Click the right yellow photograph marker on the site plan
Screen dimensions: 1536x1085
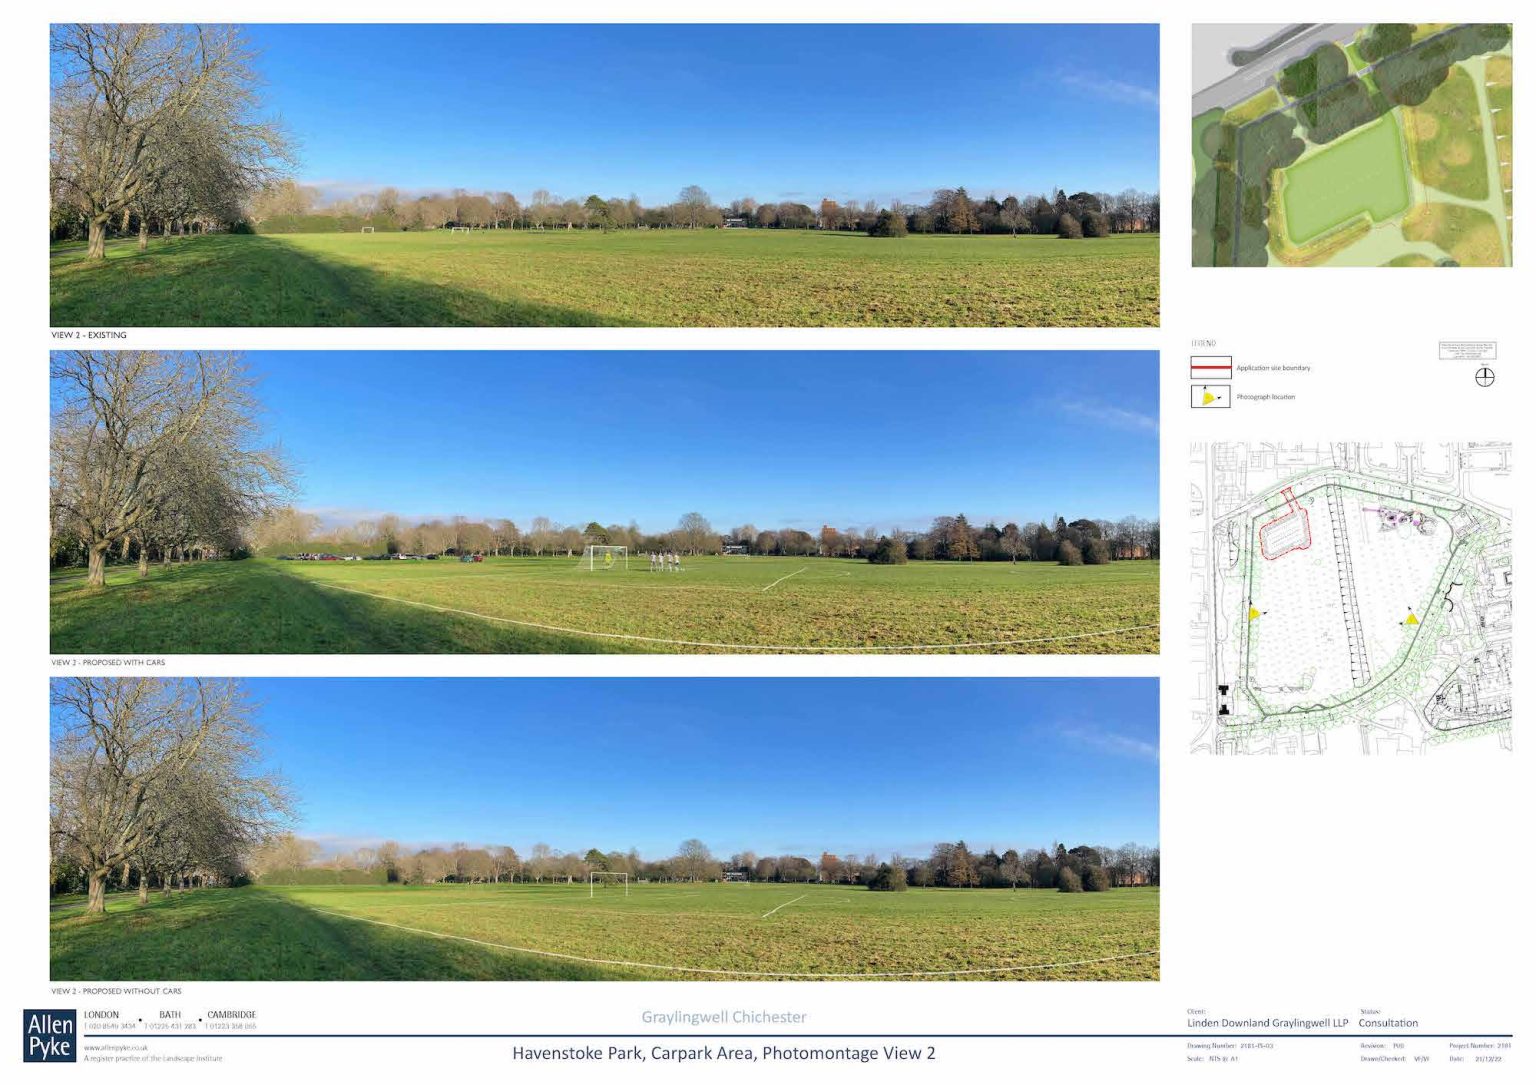coord(1413,619)
